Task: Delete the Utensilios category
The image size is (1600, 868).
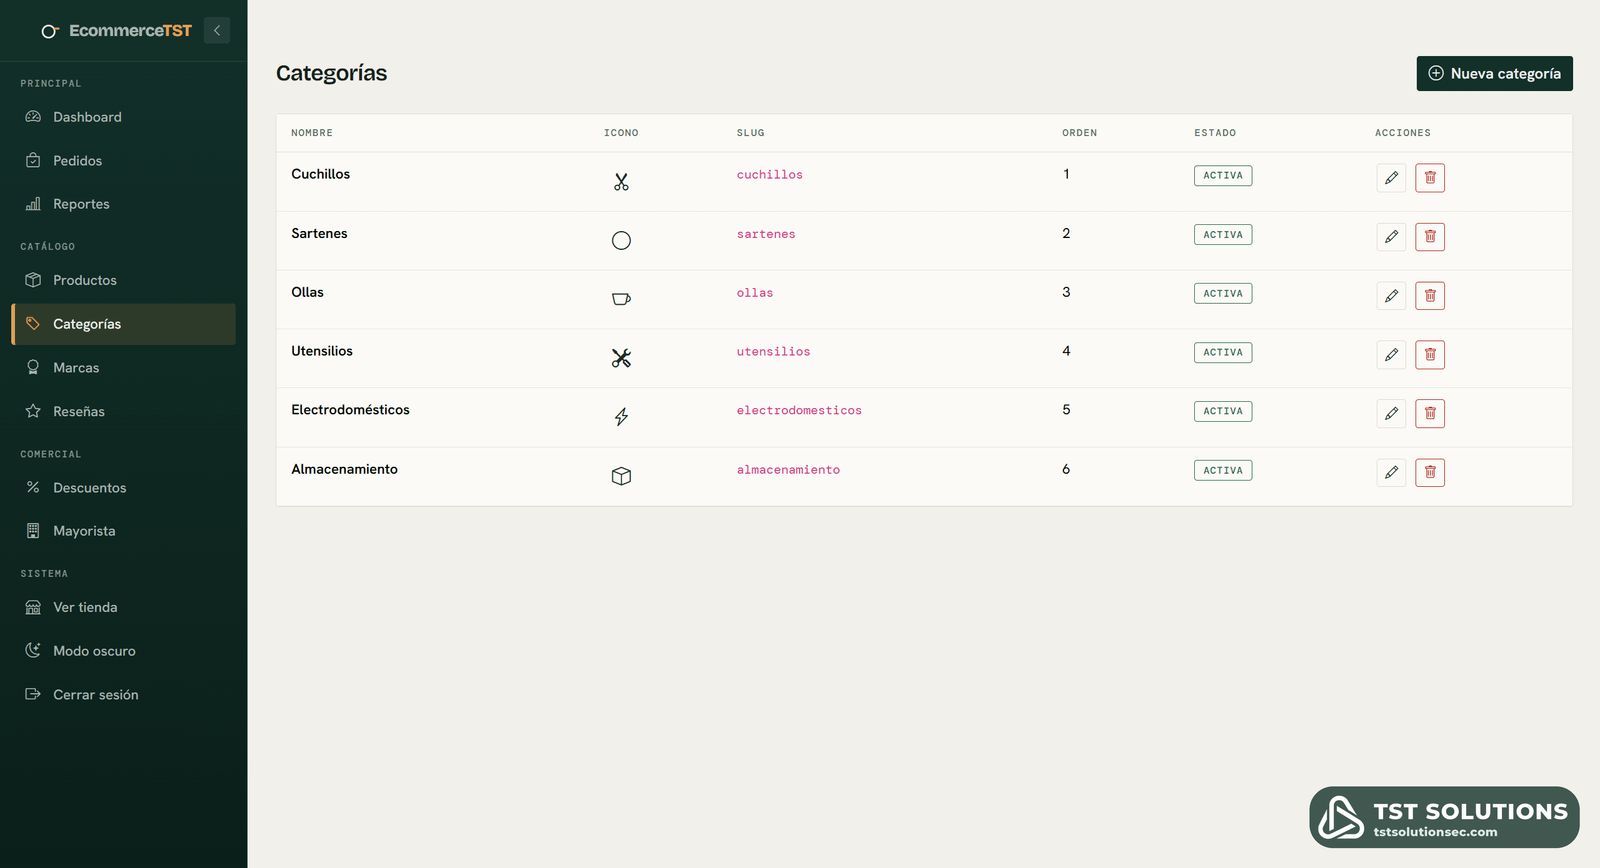Action: [x=1430, y=355]
